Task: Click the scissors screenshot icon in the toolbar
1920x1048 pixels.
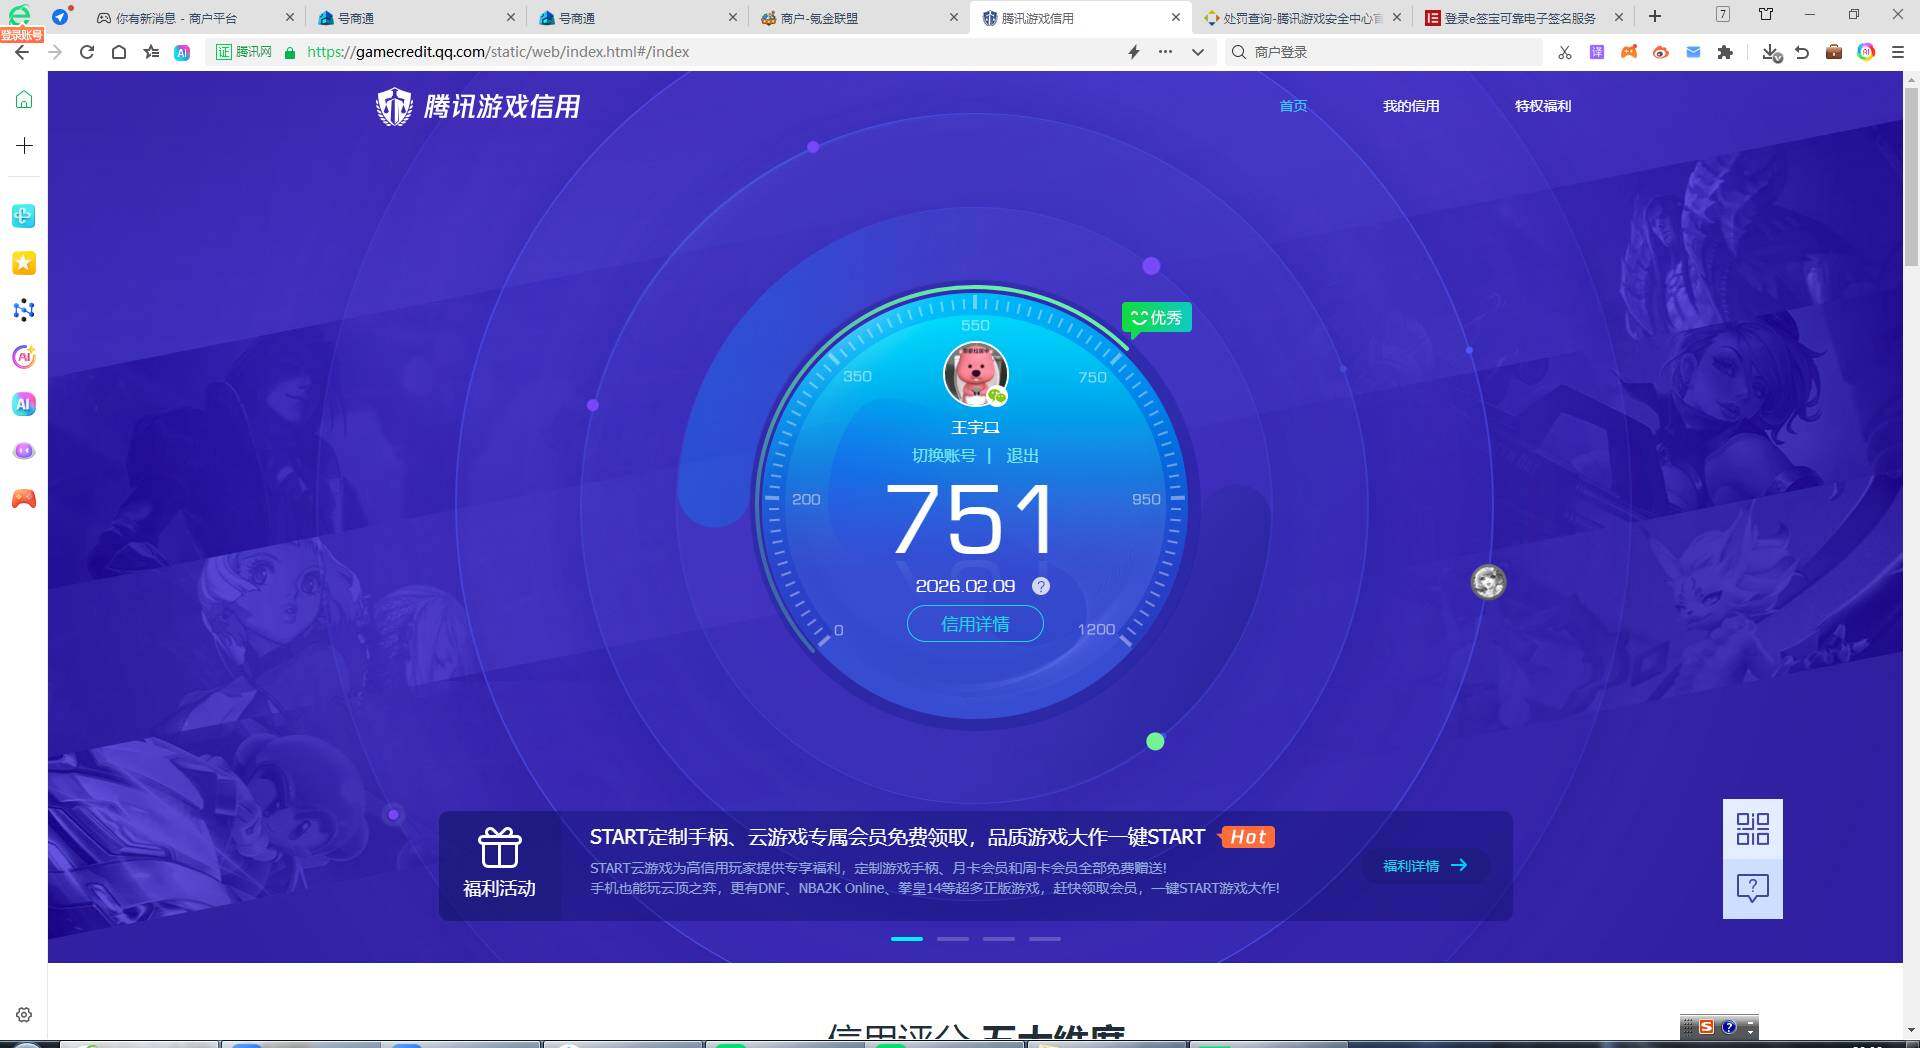Action: pos(1564,52)
